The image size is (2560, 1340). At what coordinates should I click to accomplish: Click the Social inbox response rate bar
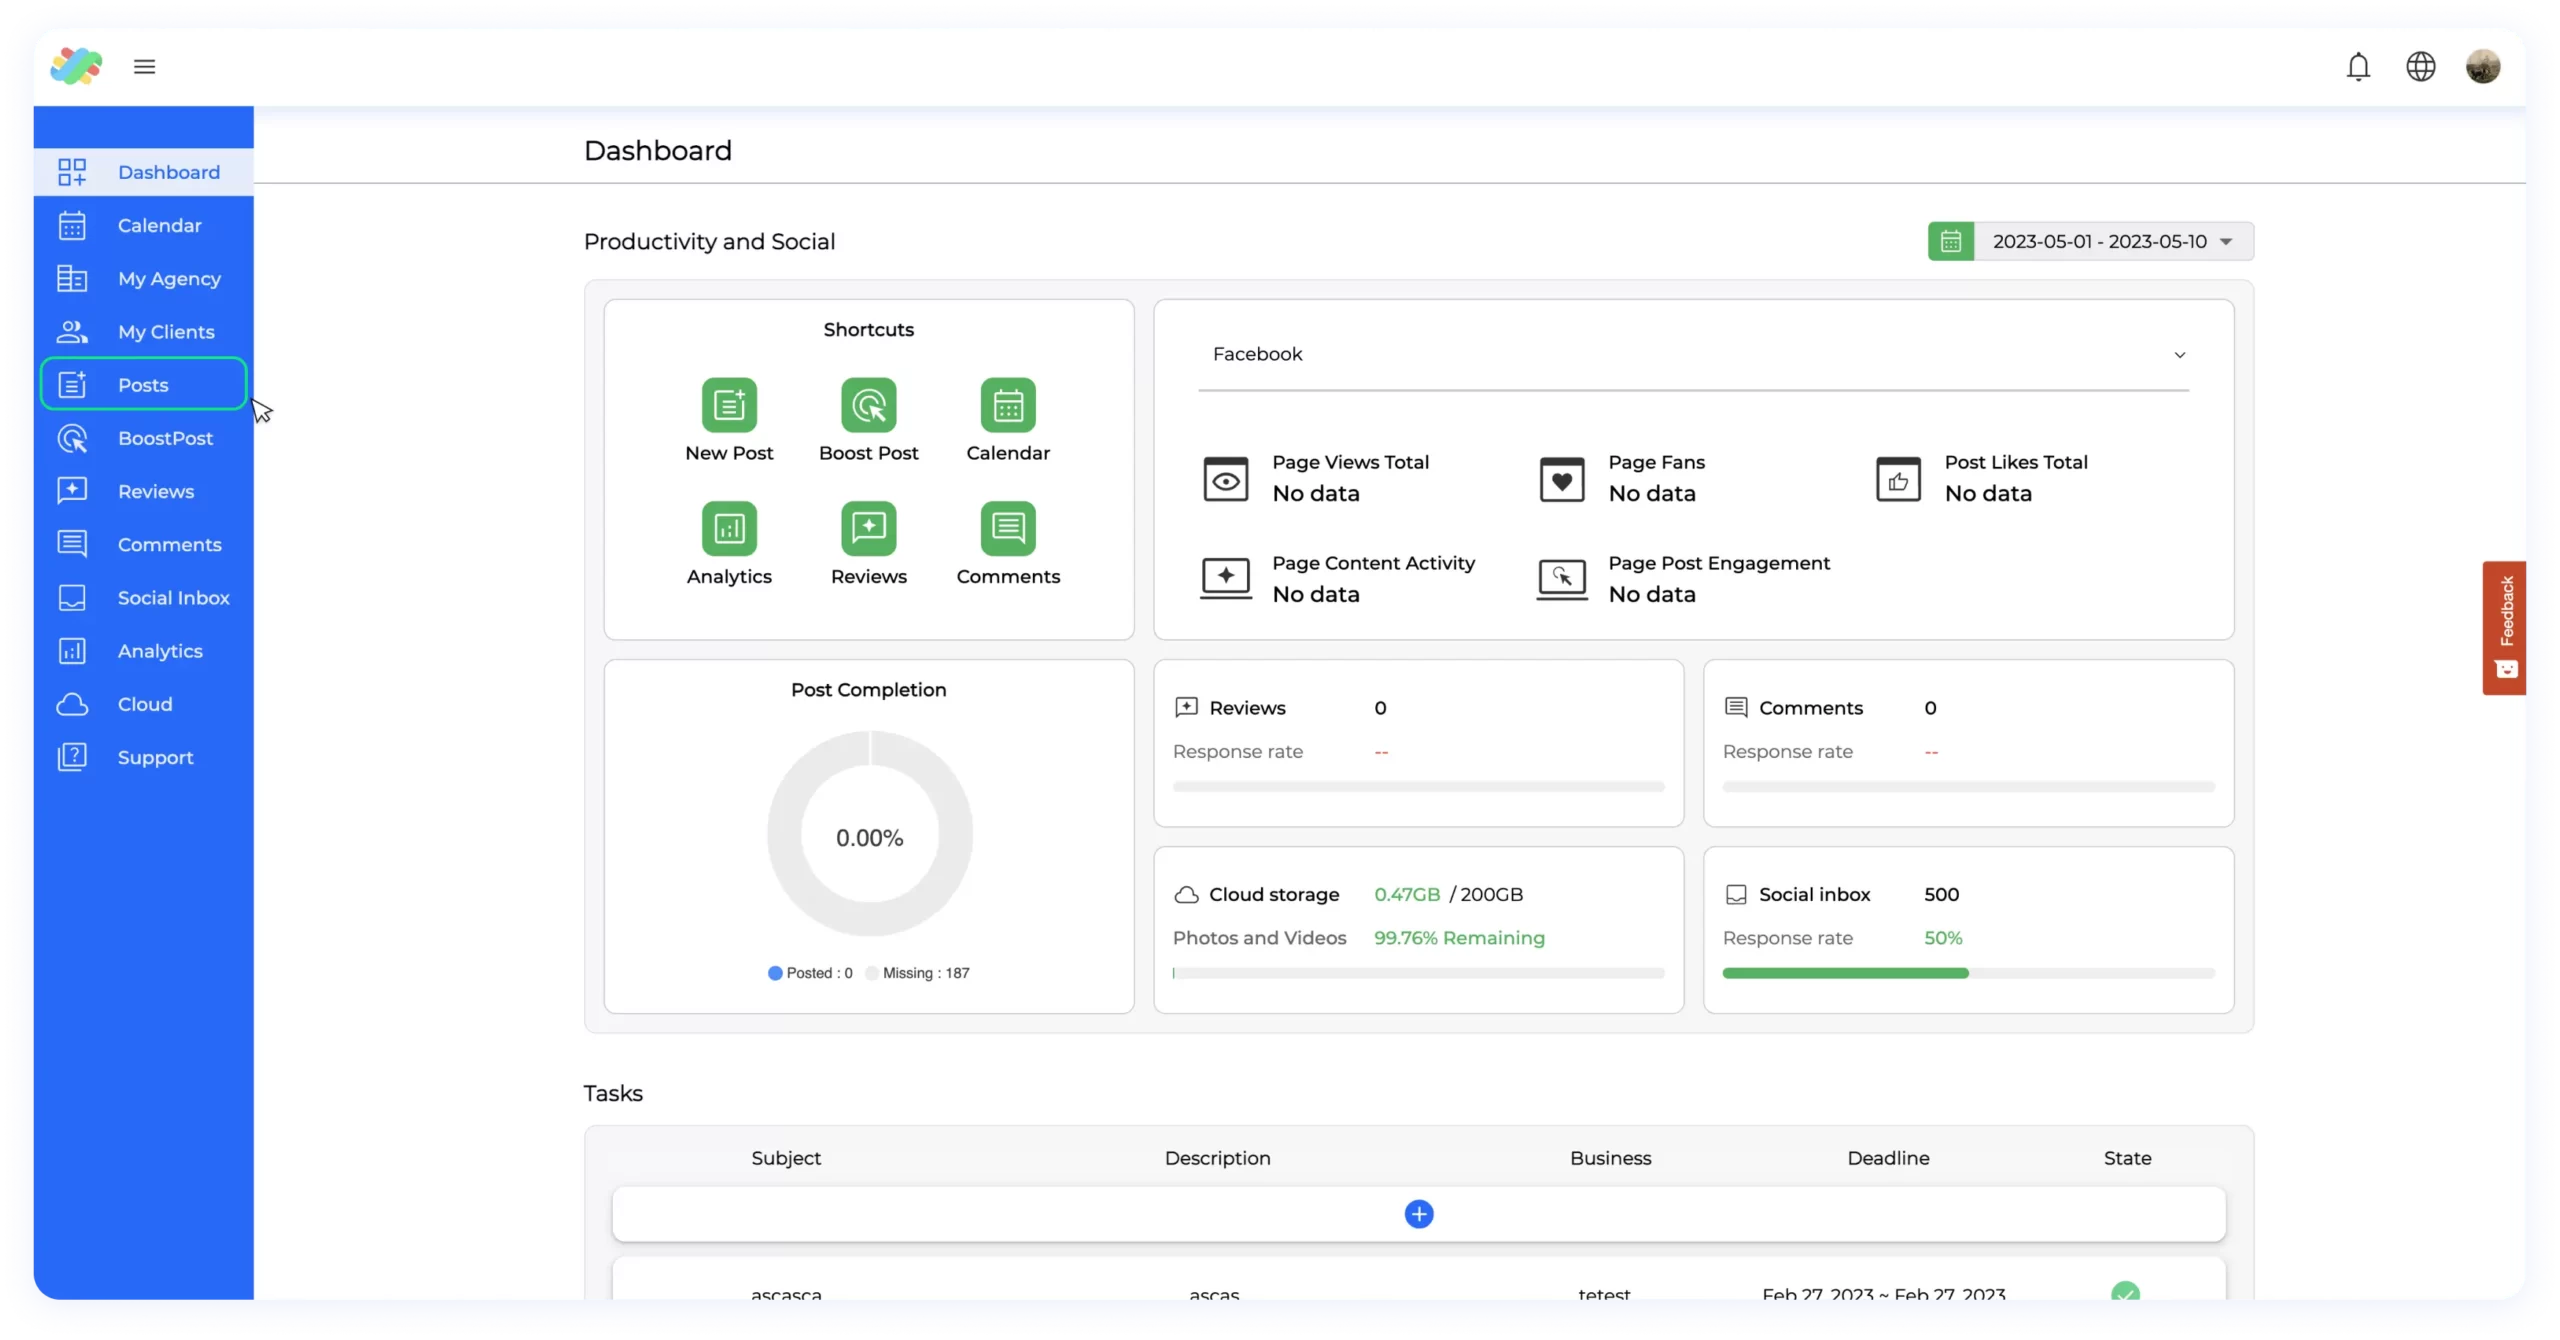[x=1967, y=973]
